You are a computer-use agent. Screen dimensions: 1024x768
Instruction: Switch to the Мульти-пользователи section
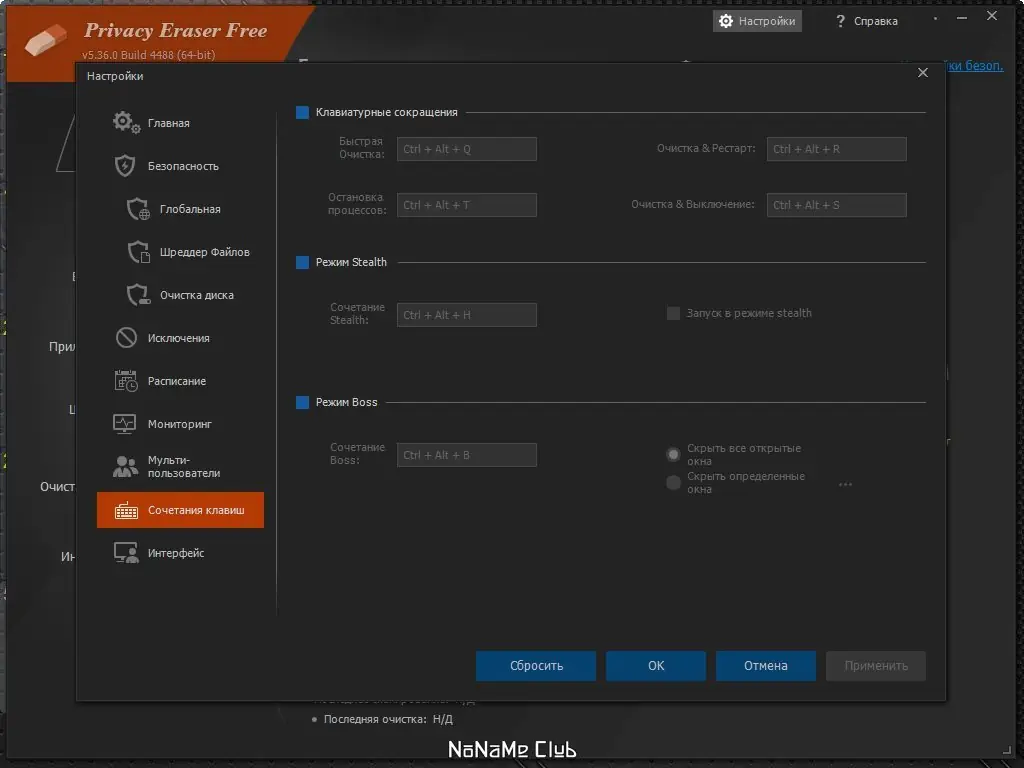coord(180,467)
